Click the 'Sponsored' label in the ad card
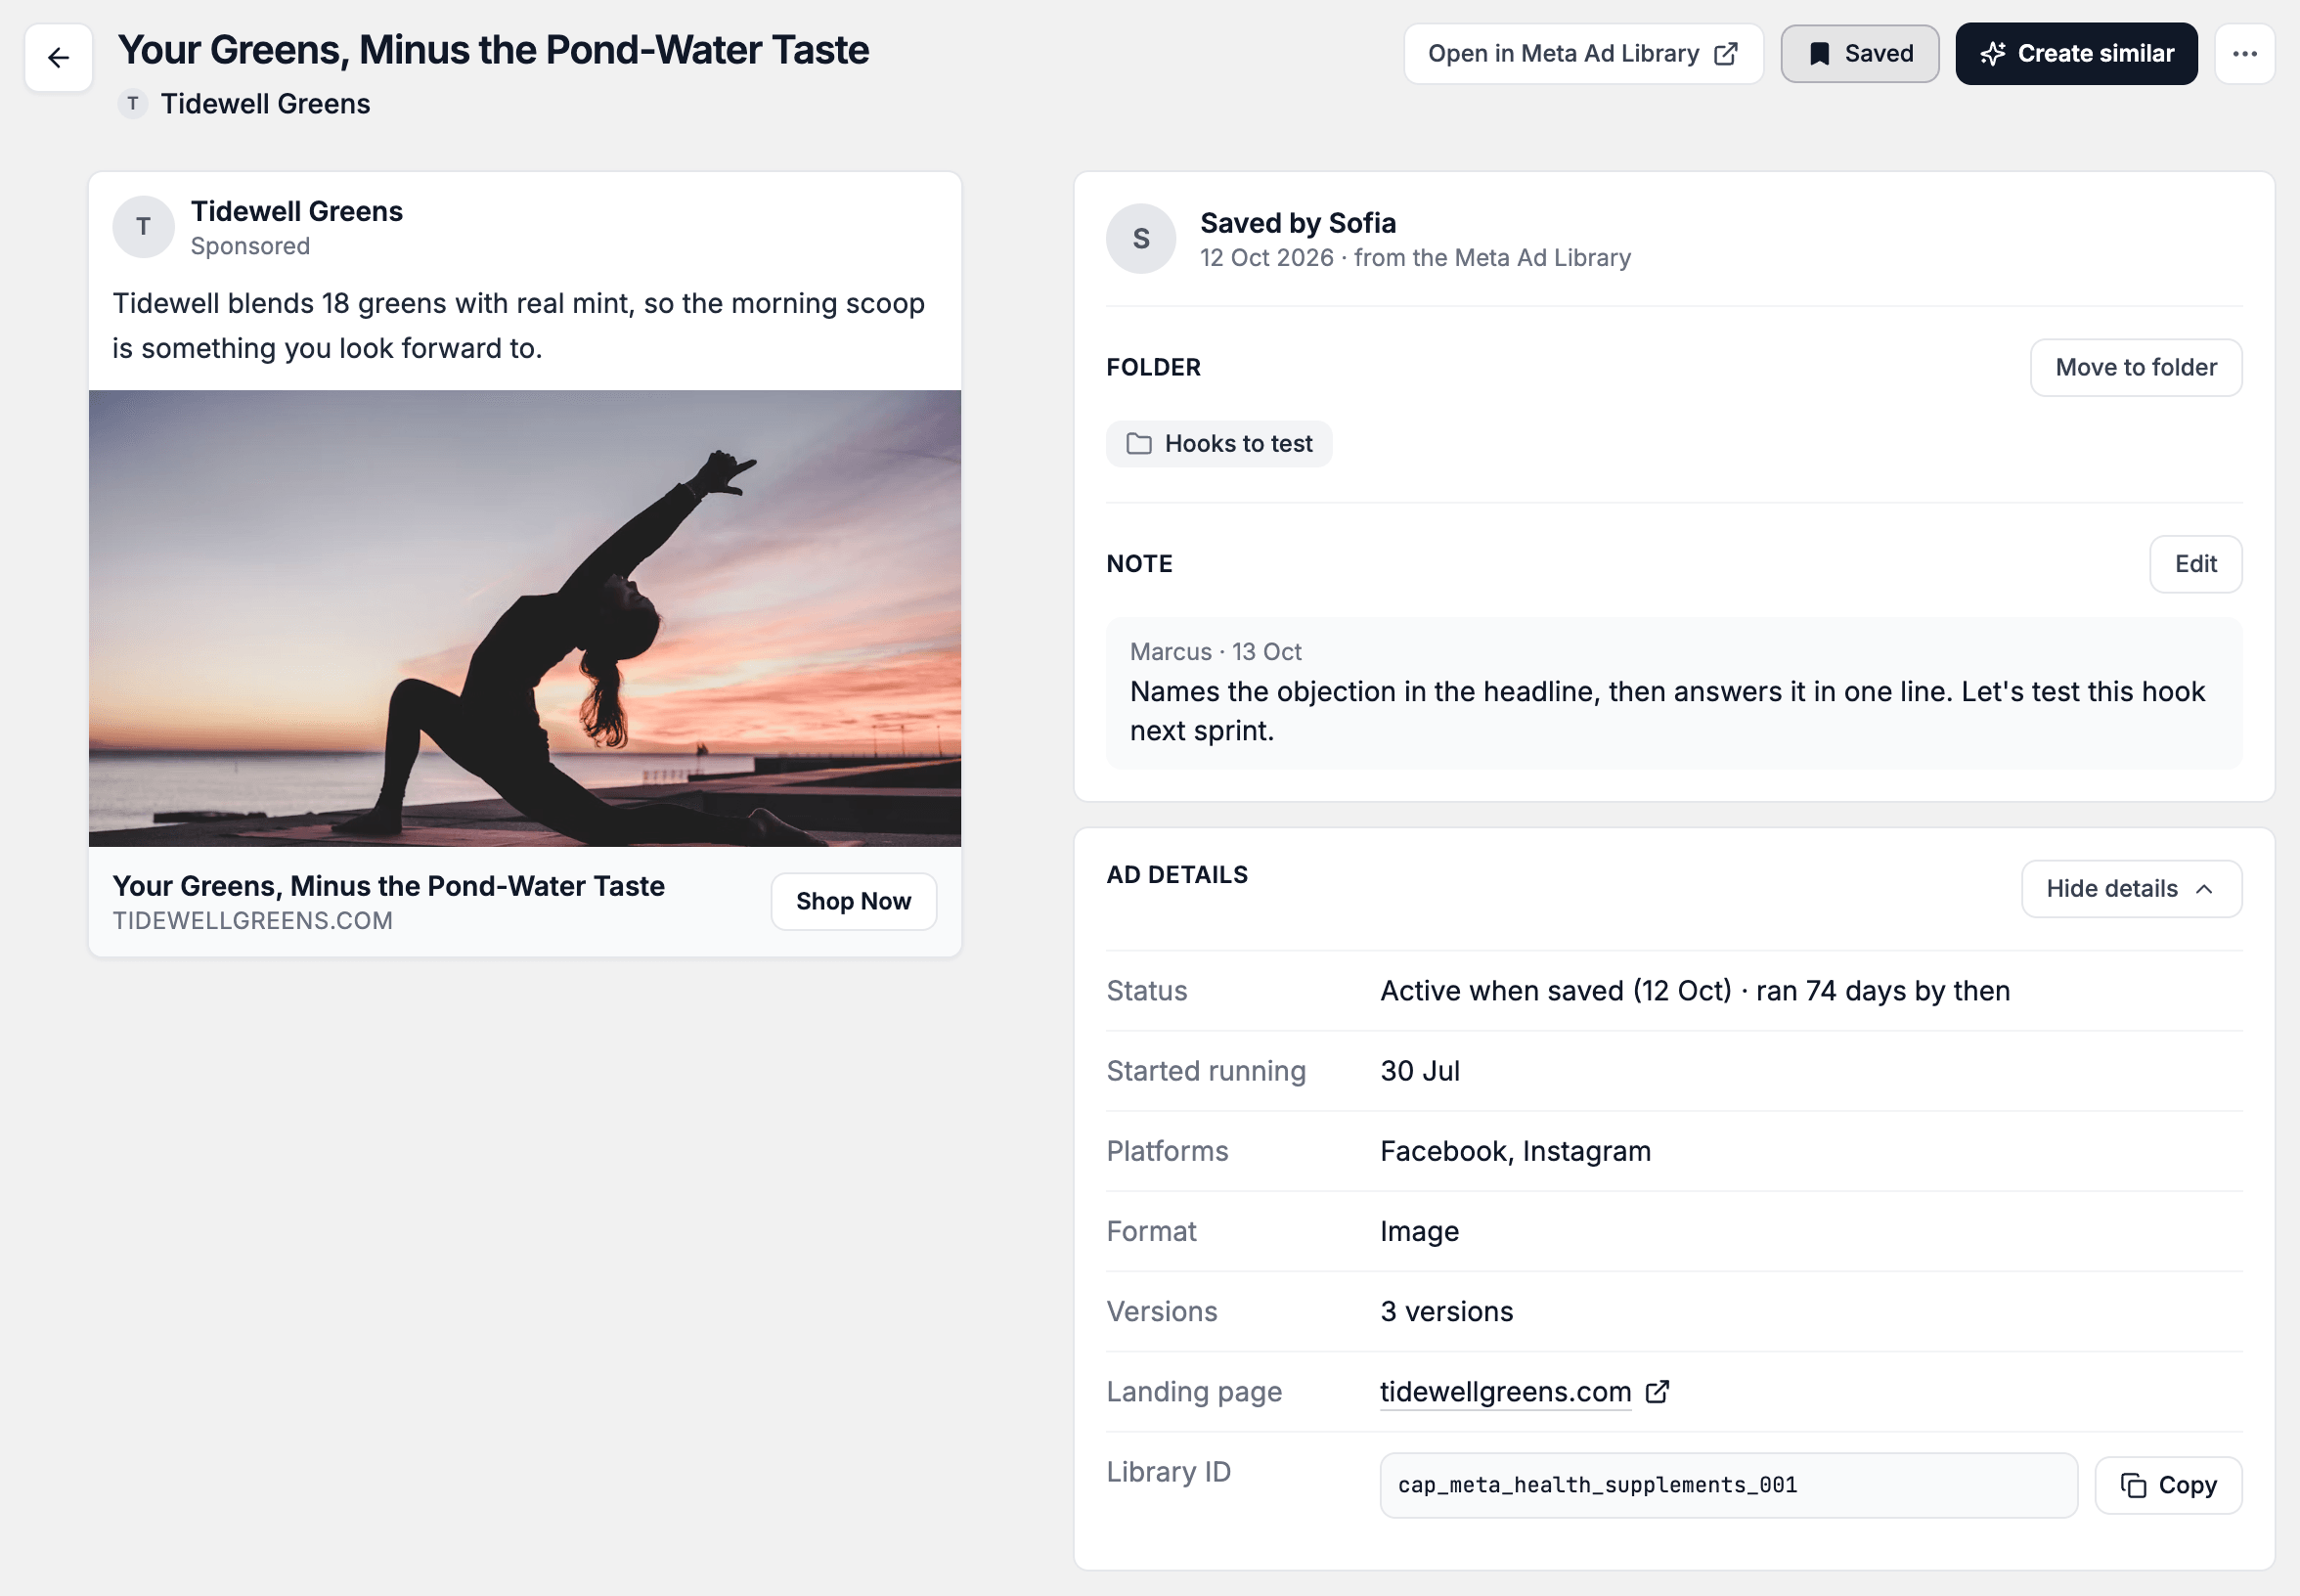 pyautogui.click(x=250, y=246)
